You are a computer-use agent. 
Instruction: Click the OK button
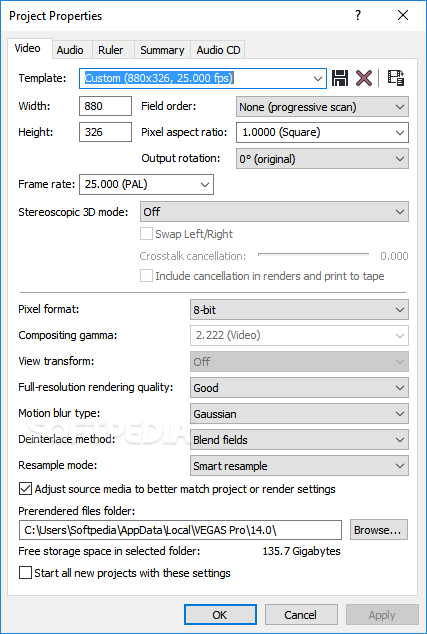220,615
